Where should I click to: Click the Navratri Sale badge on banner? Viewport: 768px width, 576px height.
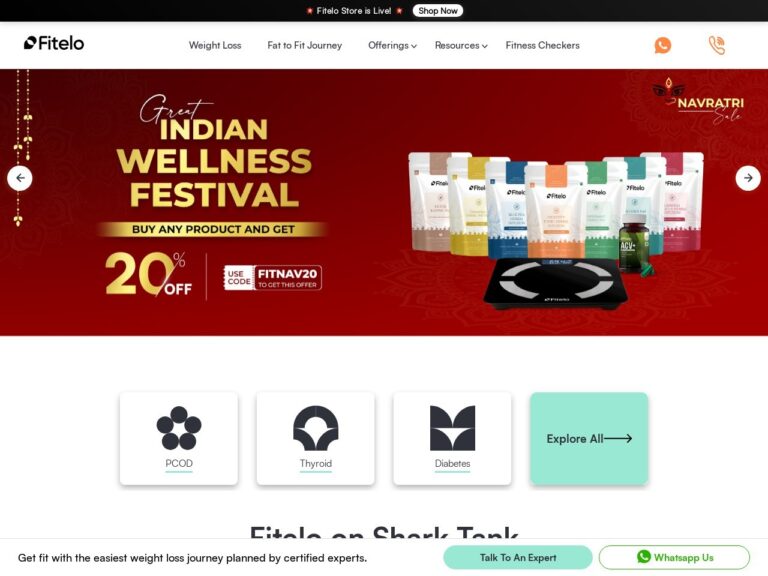(698, 100)
